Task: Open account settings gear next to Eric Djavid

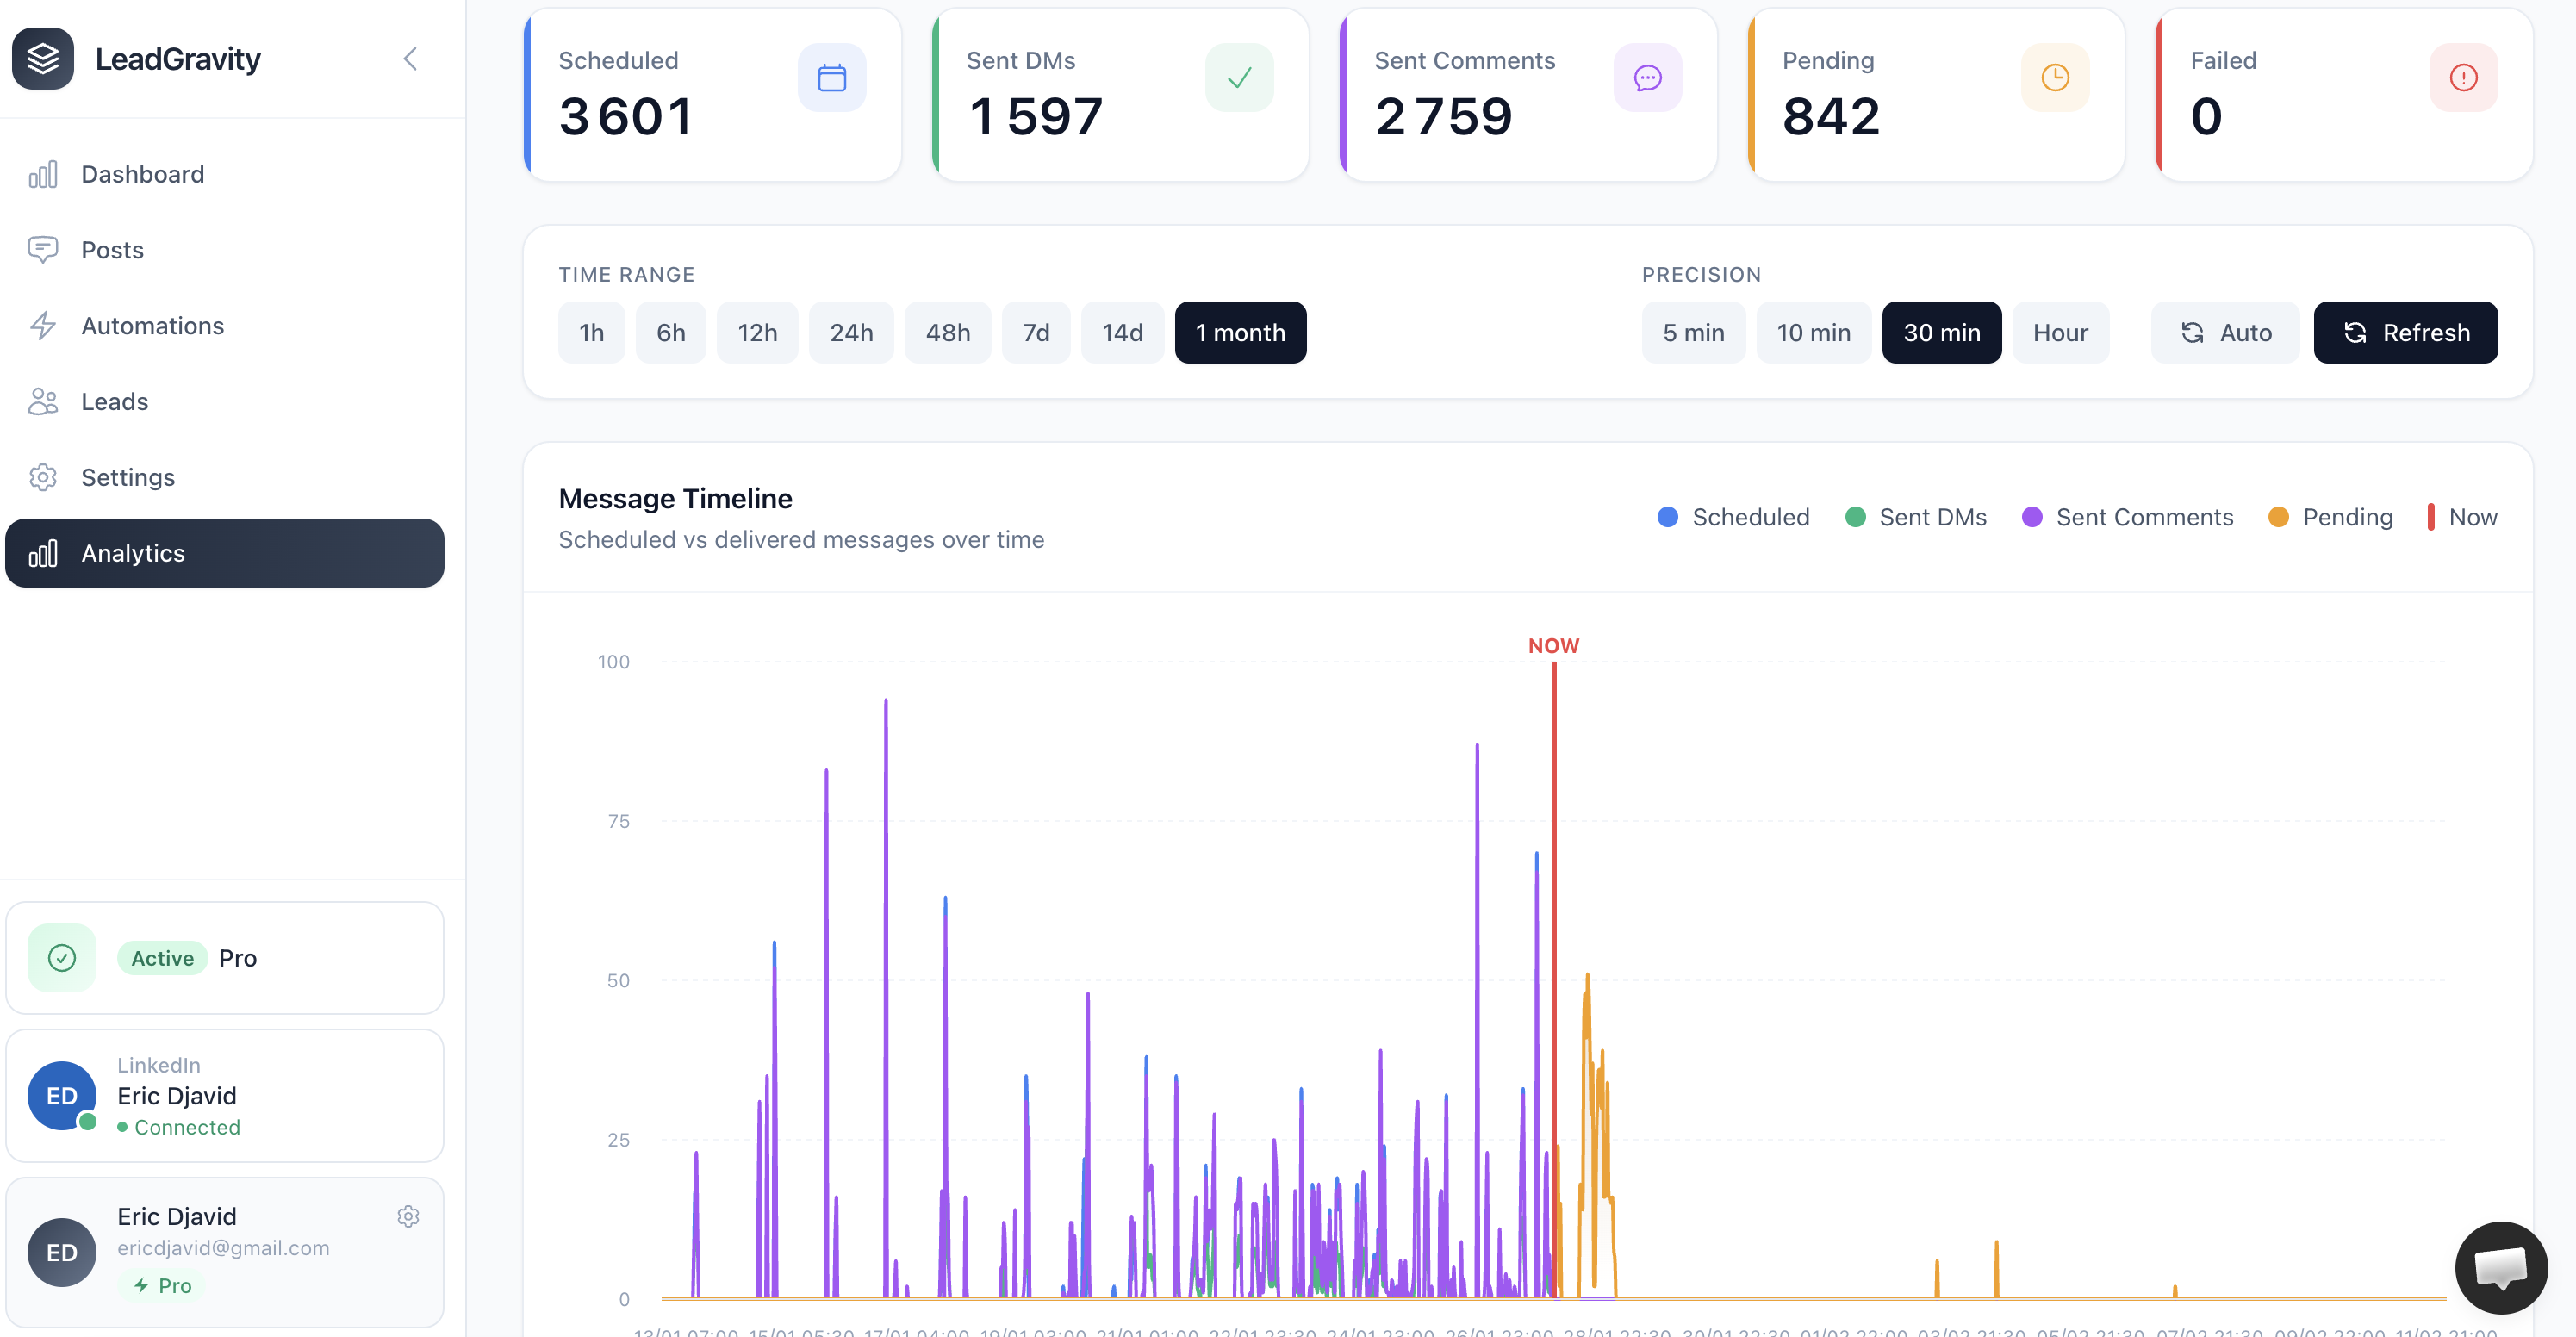Action: pyautogui.click(x=408, y=1216)
